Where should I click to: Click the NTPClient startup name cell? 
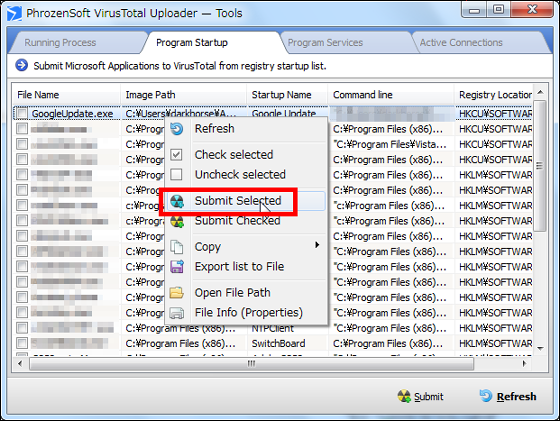(x=273, y=328)
